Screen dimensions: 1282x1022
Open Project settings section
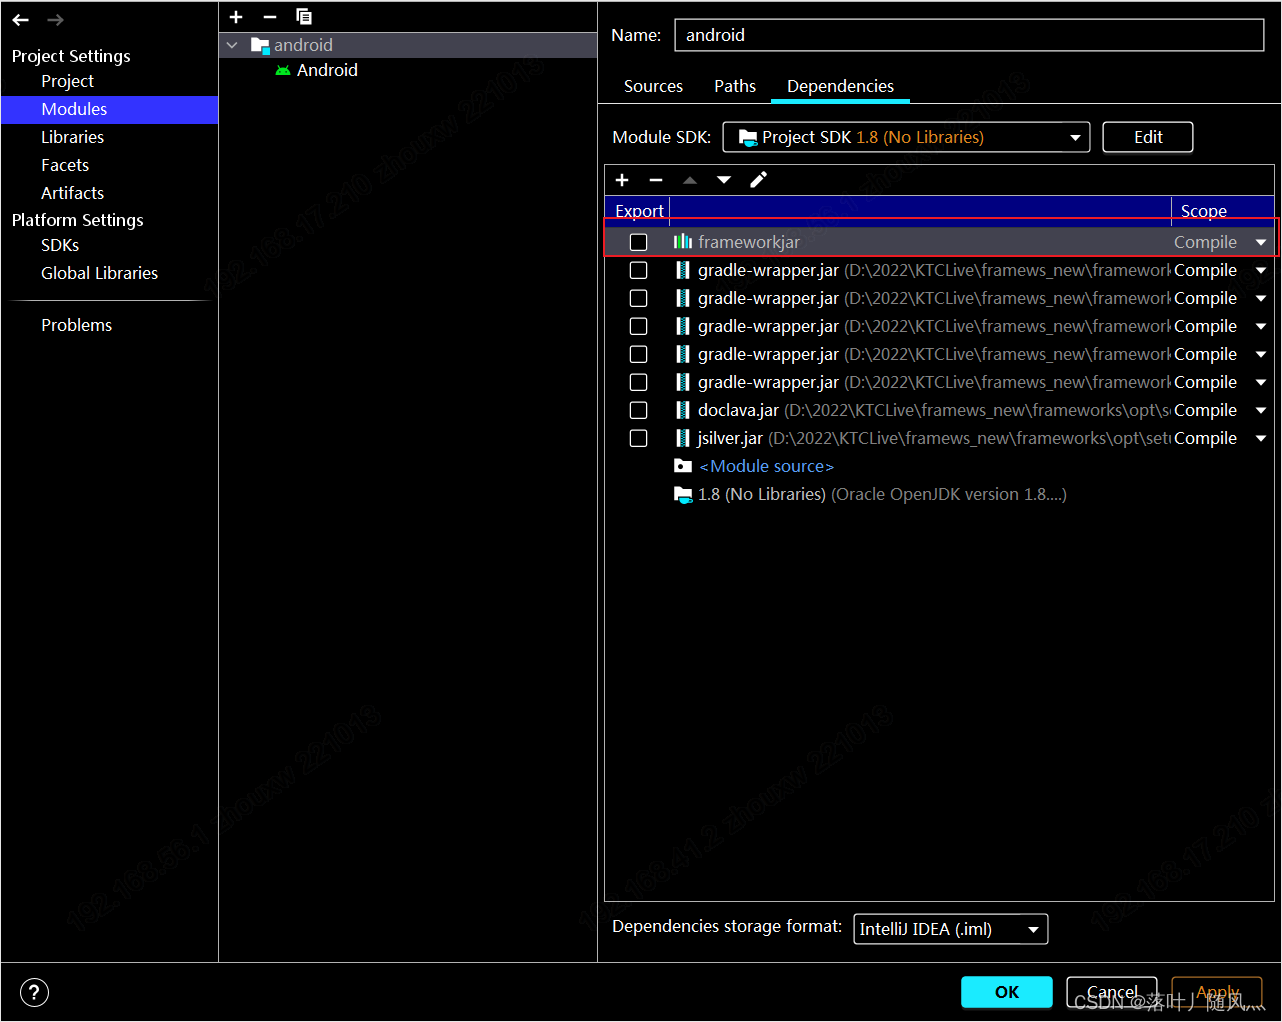point(67,81)
